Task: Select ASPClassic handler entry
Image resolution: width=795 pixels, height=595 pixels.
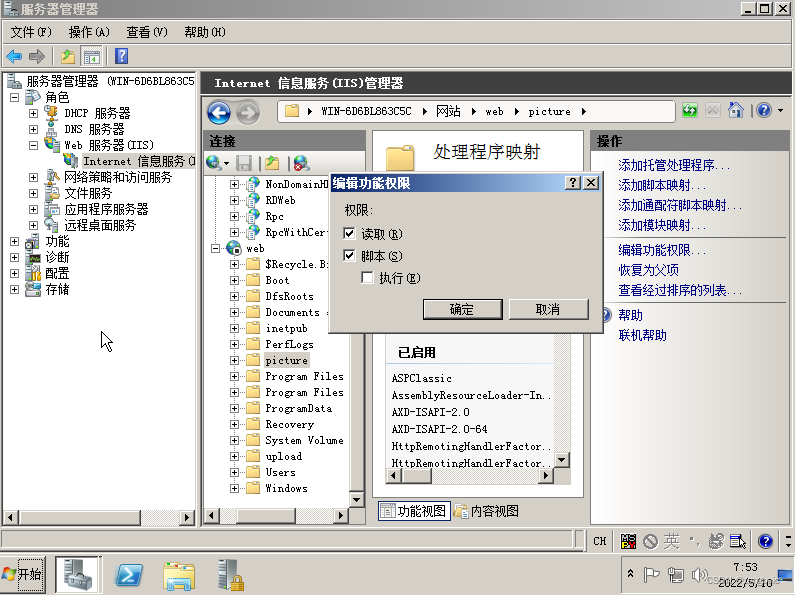Action: tap(421, 378)
